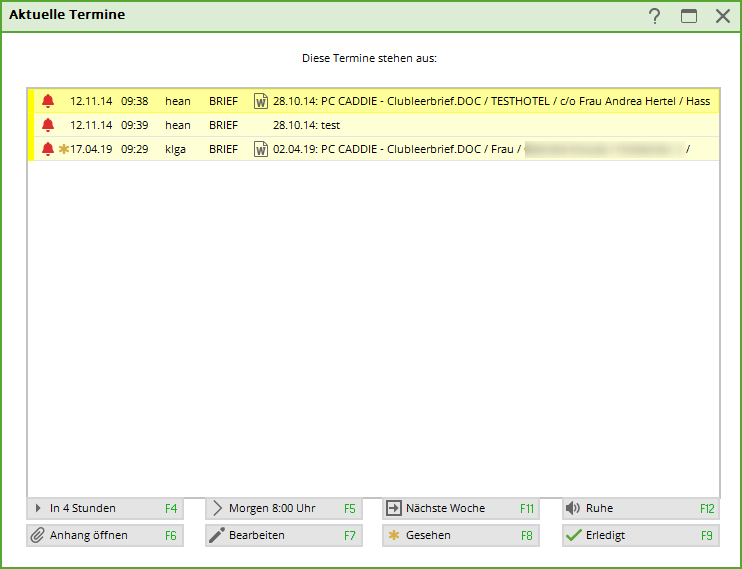The image size is (742, 569).
Task: Close the Aktuelle Termine dialog
Action: click(722, 16)
